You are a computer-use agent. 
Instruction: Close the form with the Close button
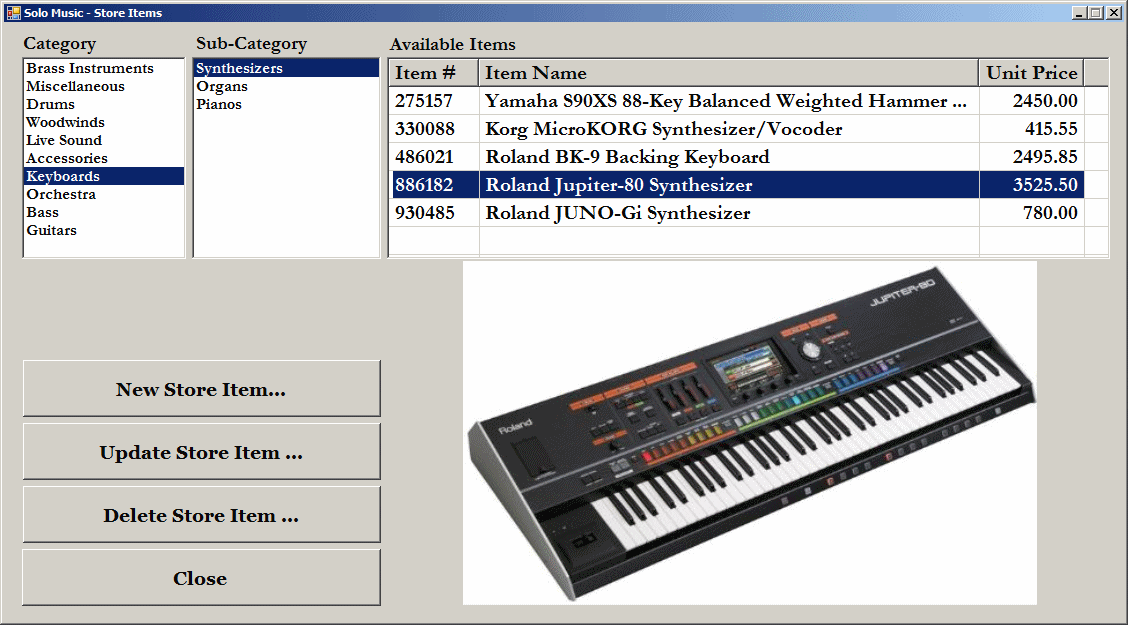click(x=201, y=578)
